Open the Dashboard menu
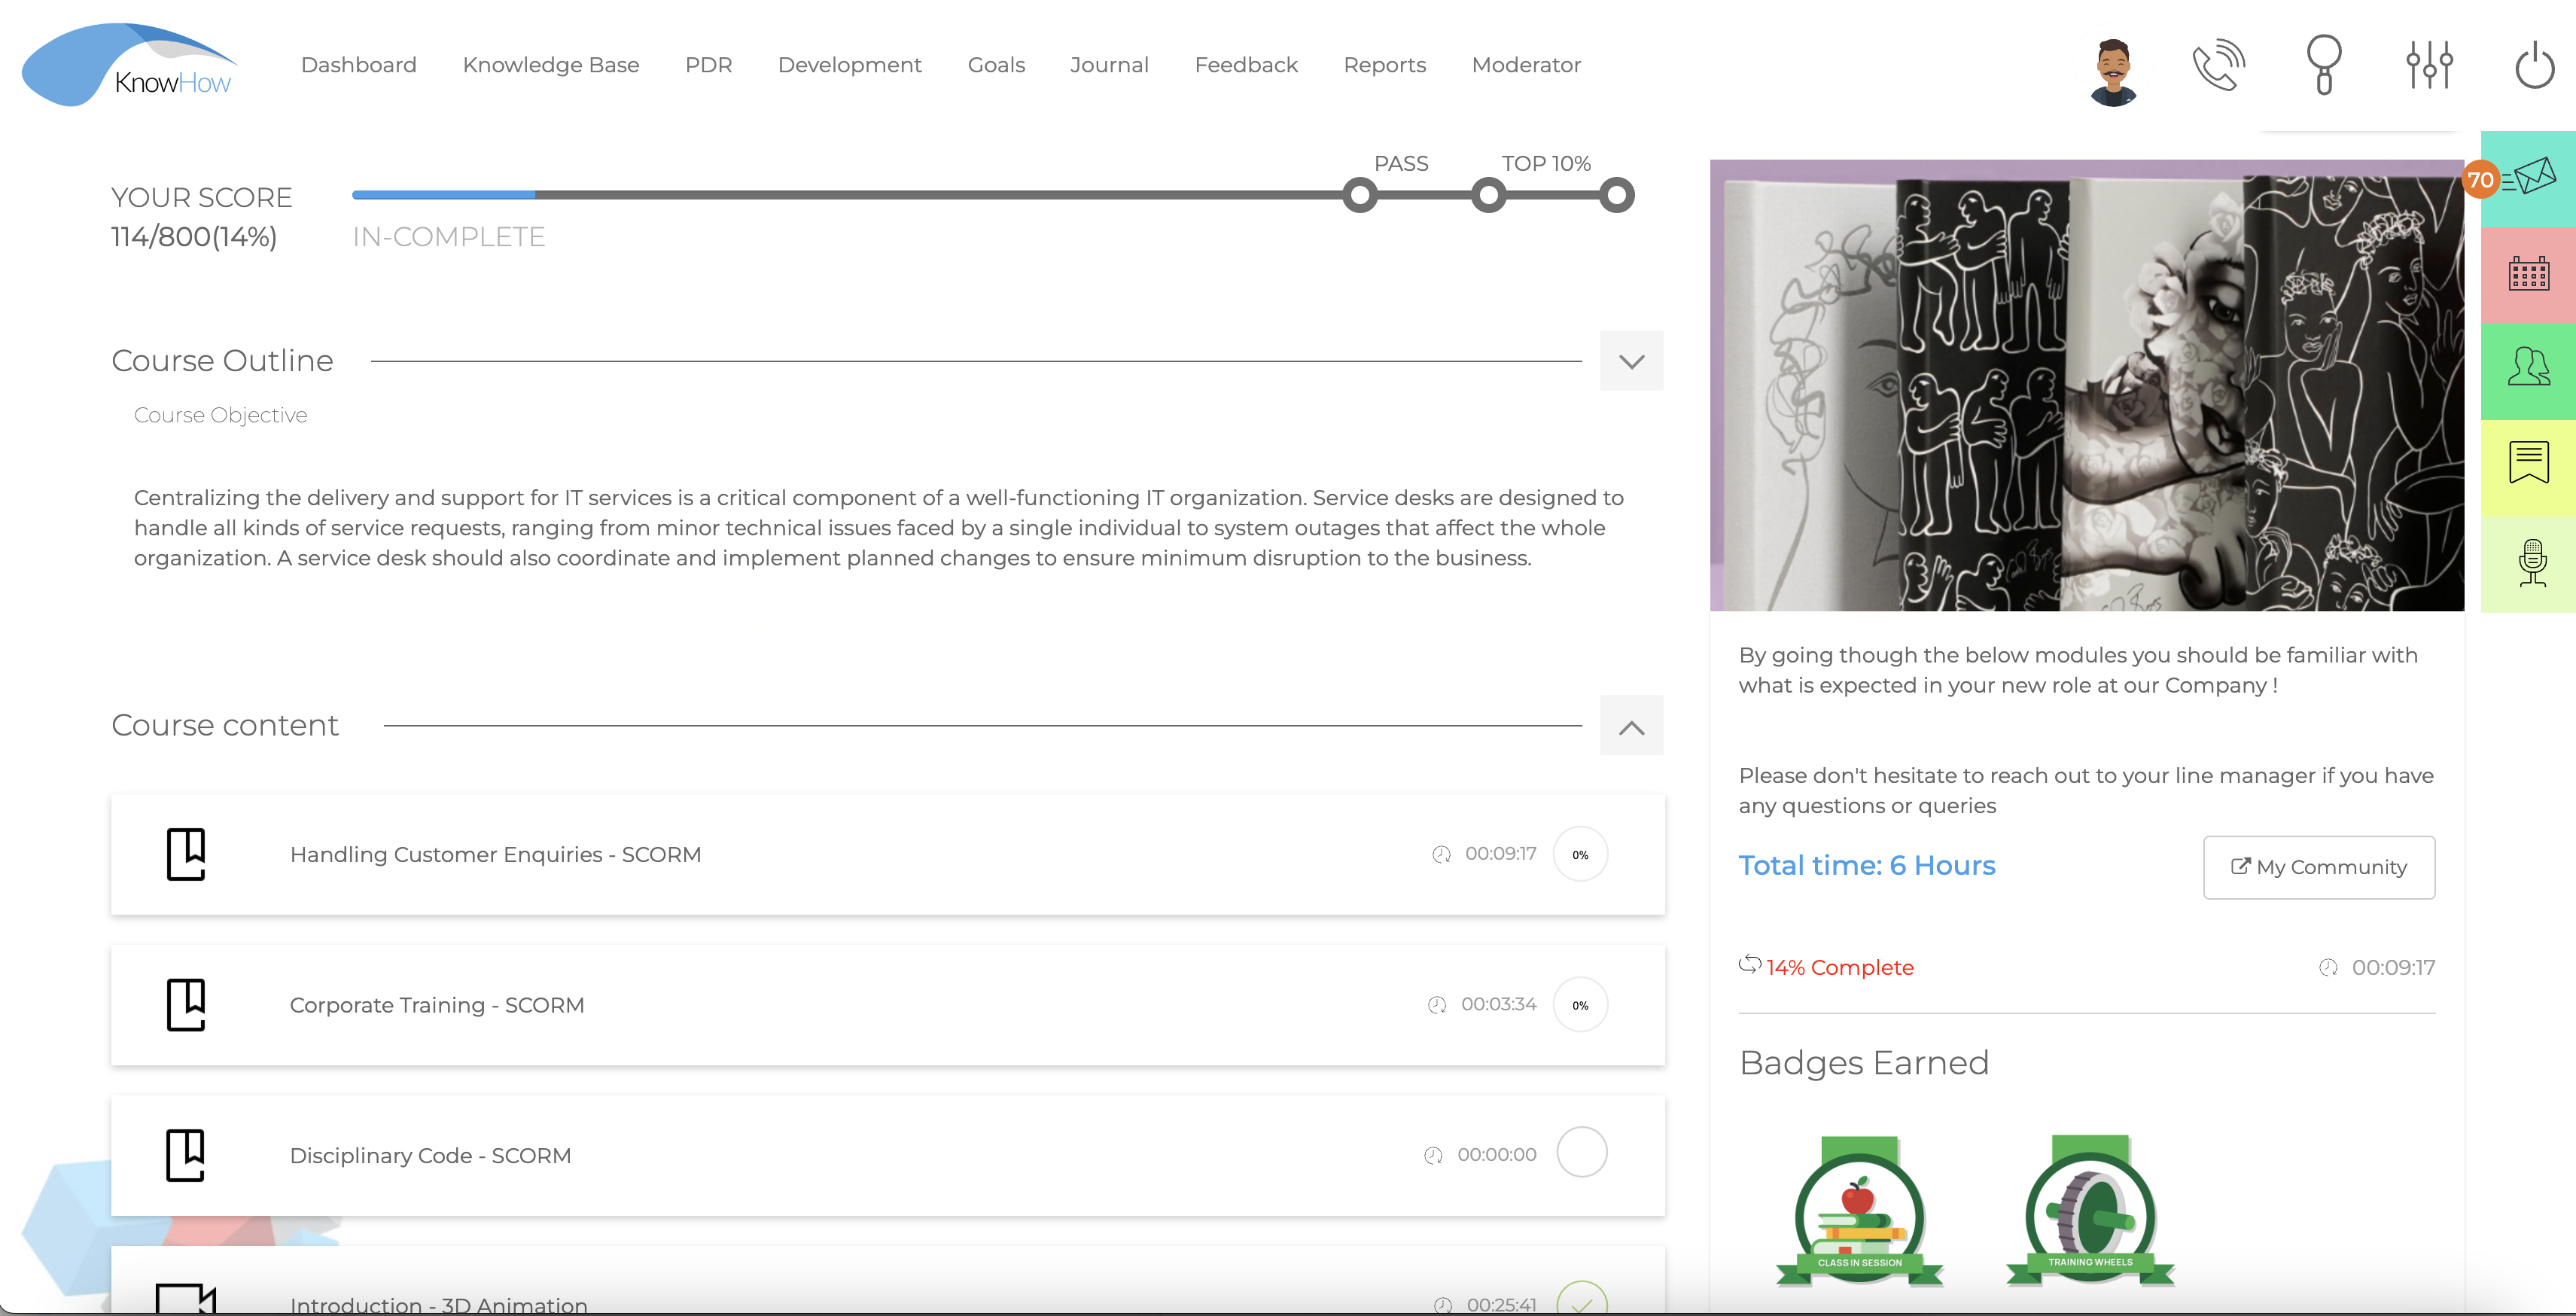Viewport: 2576px width, 1316px height. 359,65
